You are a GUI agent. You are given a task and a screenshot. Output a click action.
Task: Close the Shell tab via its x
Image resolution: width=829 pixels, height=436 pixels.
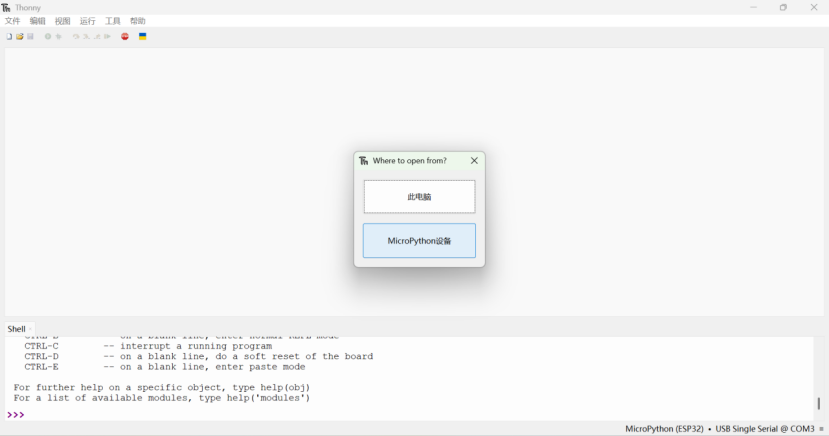pos(30,329)
